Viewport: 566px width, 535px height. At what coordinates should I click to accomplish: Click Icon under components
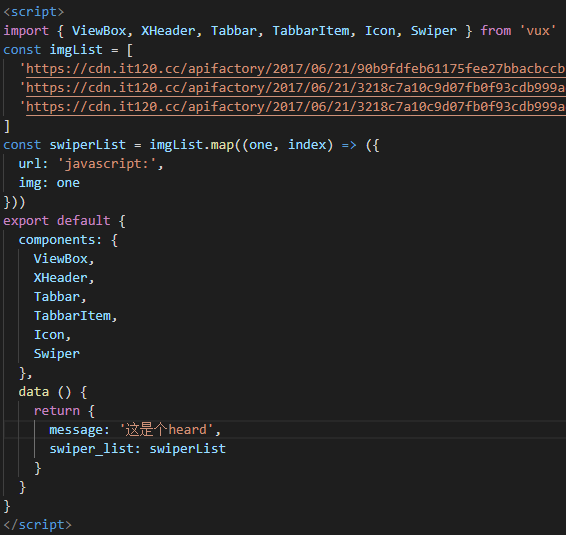[x=49, y=335]
